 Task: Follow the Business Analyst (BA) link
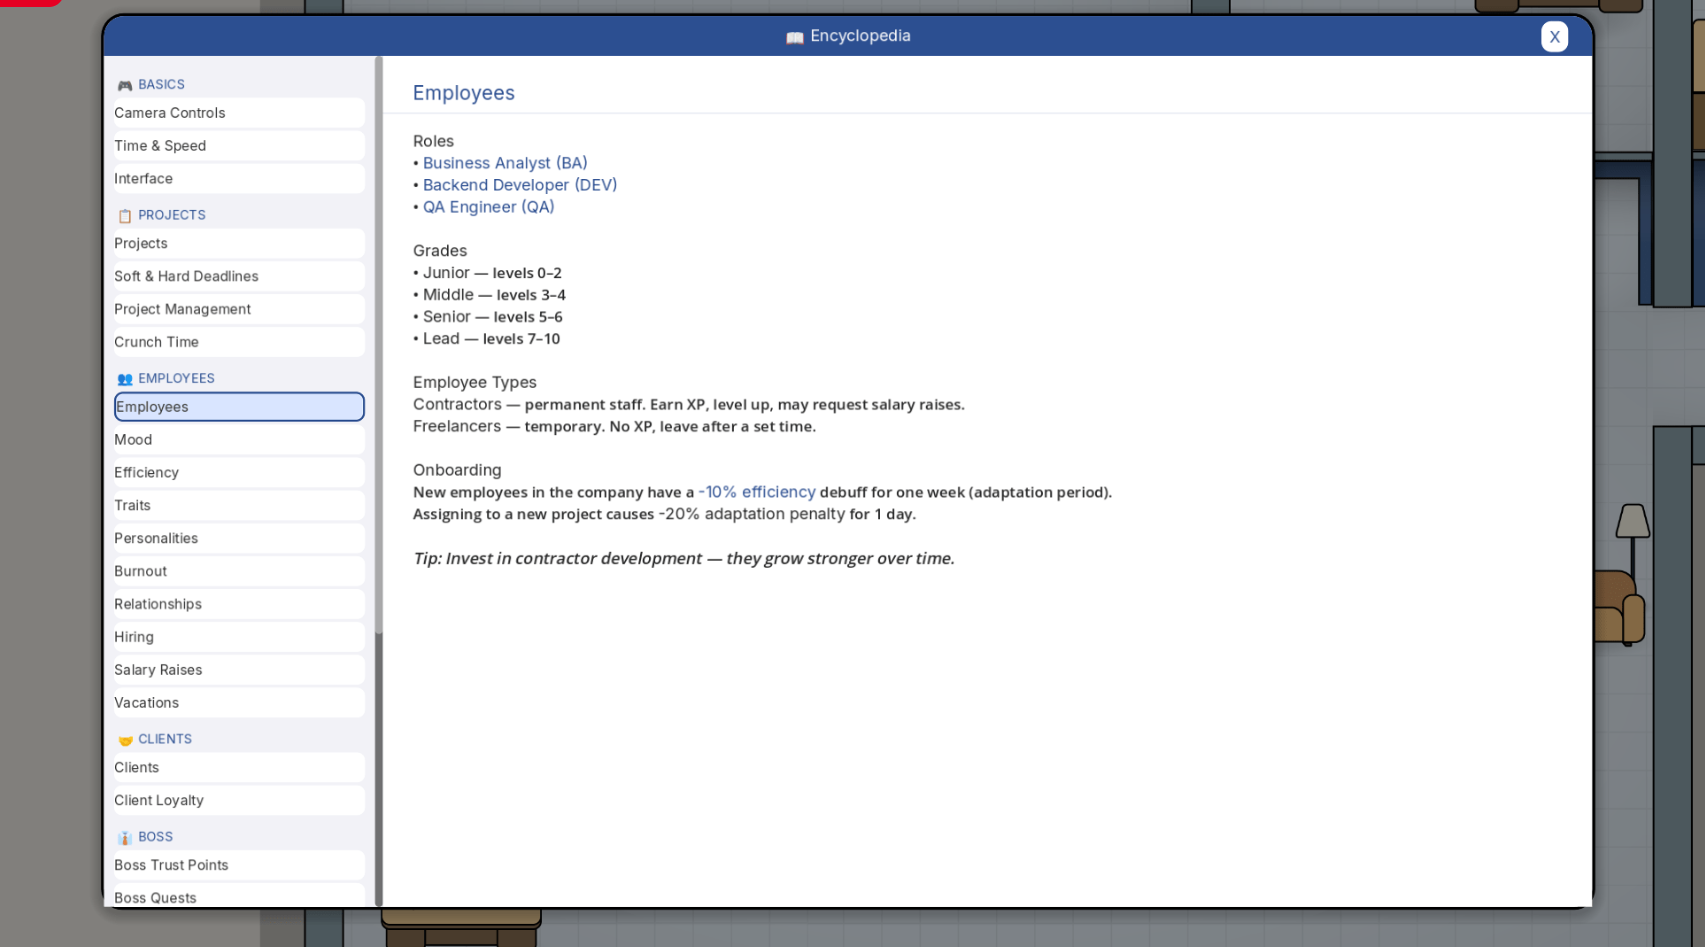tap(505, 163)
